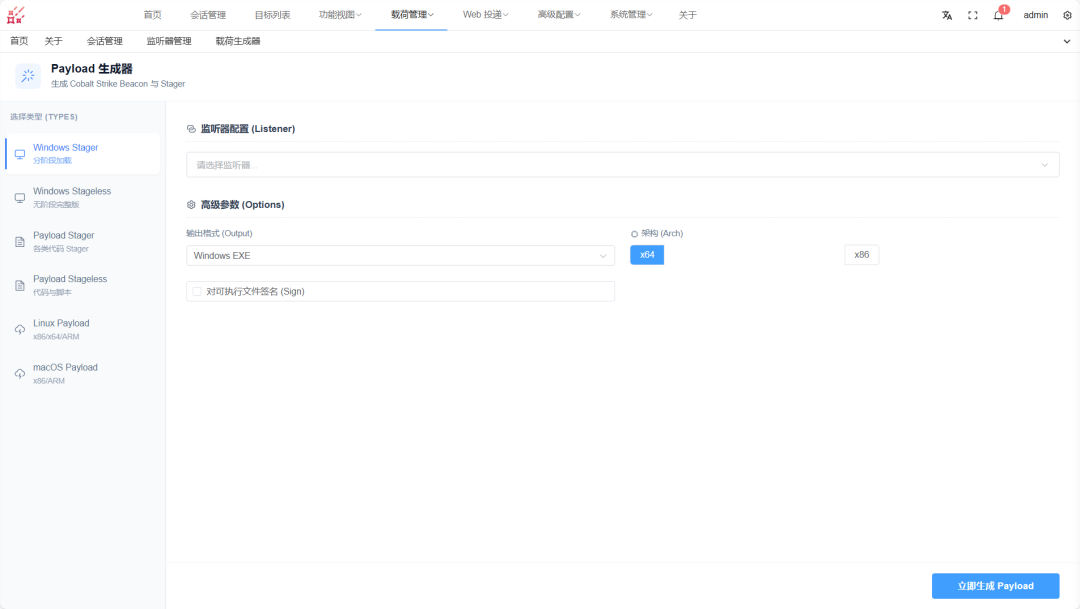The image size is (1080, 609).
Task: Open the admin user menu
Action: [1035, 15]
